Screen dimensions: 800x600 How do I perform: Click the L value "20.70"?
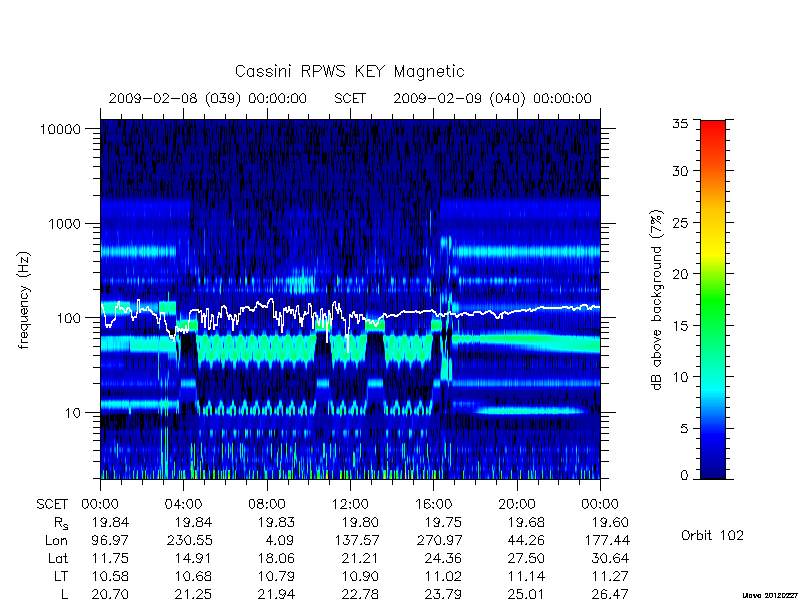(x=110, y=594)
